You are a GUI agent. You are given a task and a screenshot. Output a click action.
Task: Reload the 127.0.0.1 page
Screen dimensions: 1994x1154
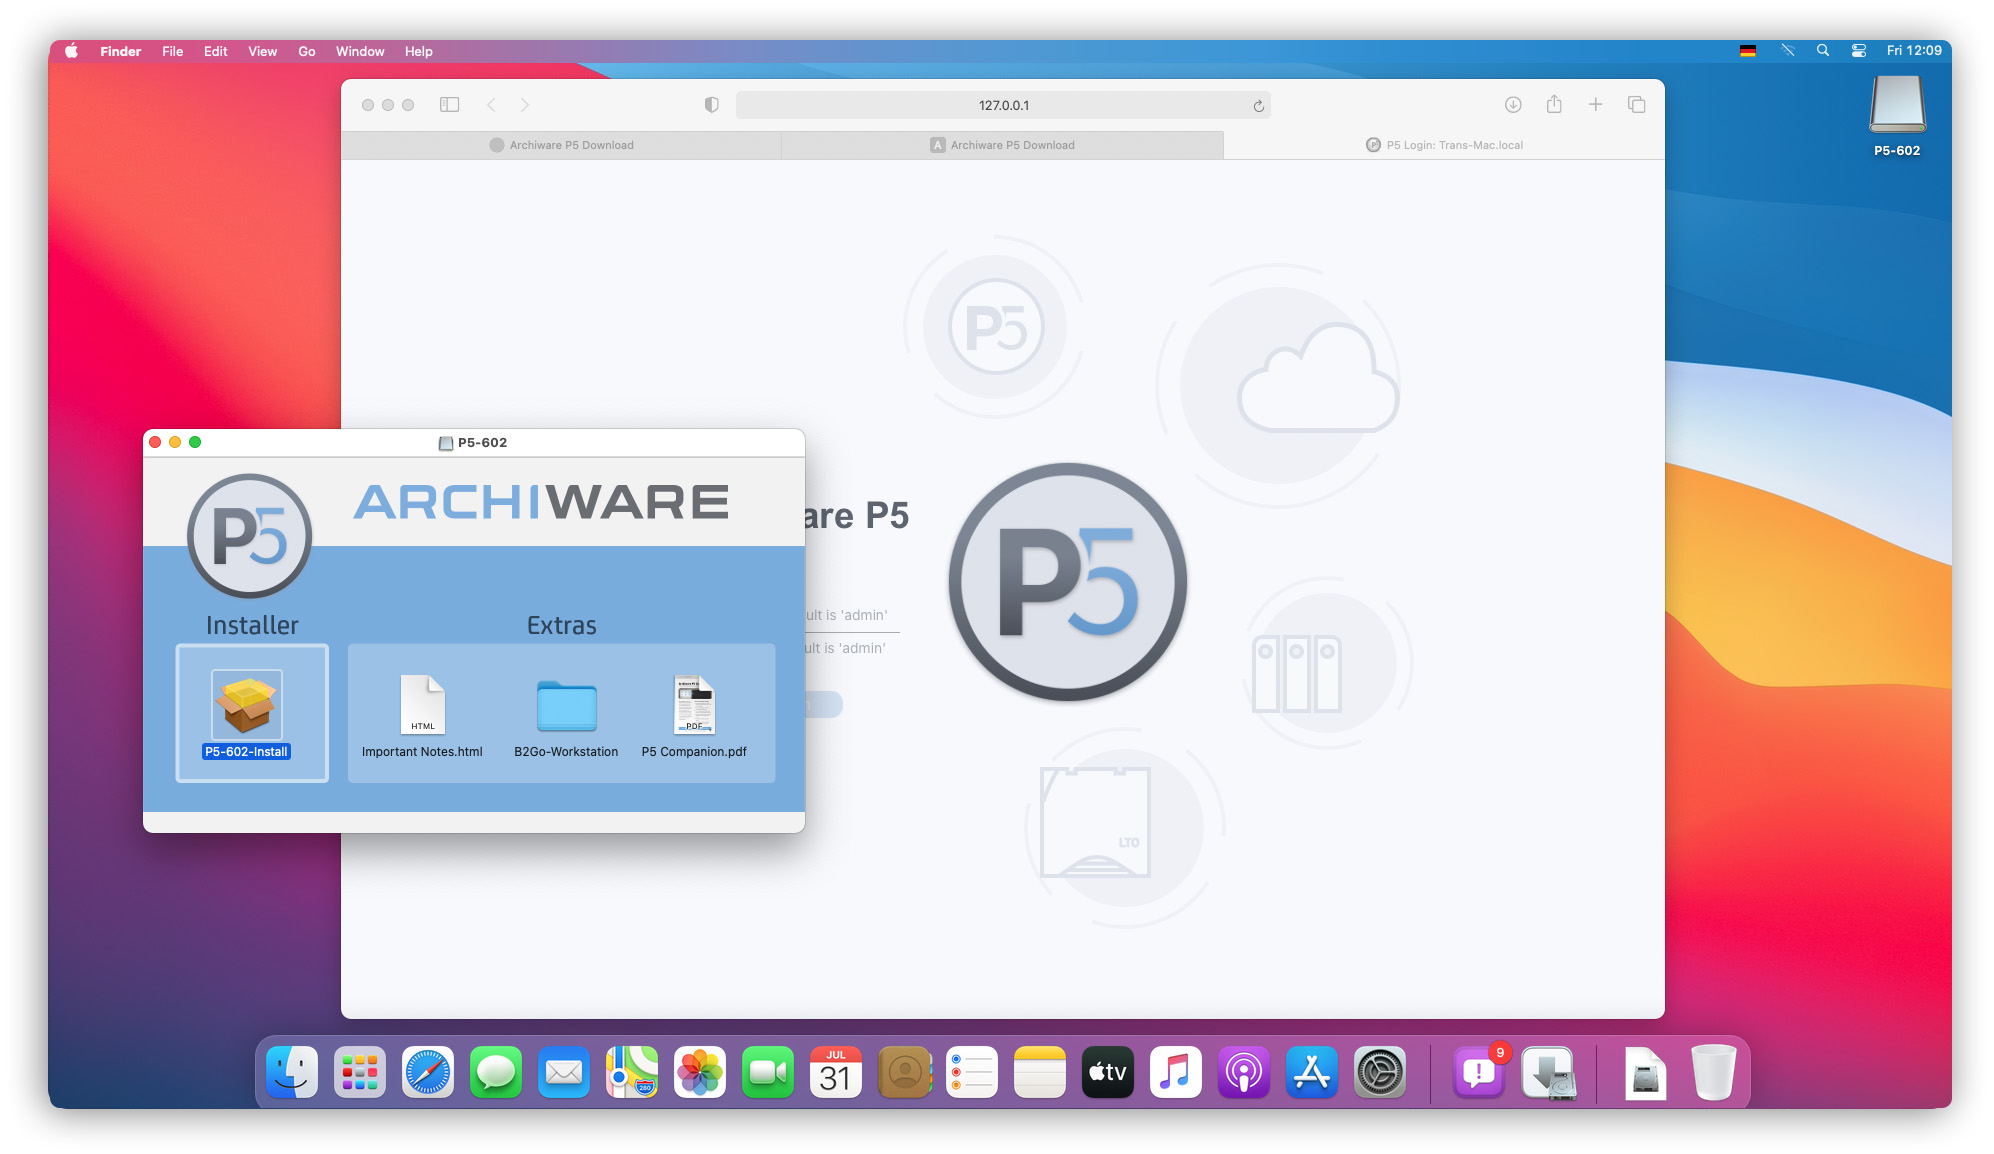click(x=1259, y=106)
